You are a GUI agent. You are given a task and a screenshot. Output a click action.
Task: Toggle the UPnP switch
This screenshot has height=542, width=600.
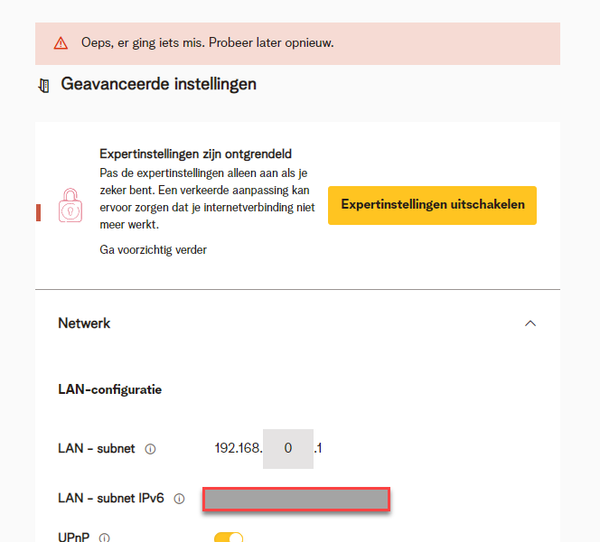(228, 538)
